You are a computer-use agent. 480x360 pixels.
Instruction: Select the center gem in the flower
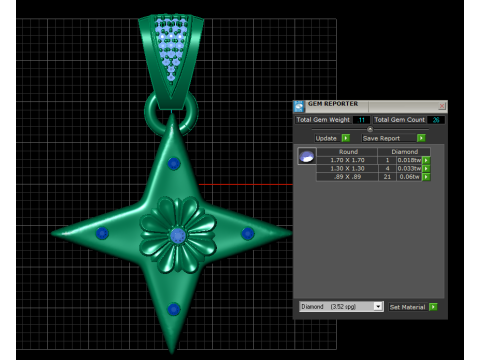click(x=178, y=235)
